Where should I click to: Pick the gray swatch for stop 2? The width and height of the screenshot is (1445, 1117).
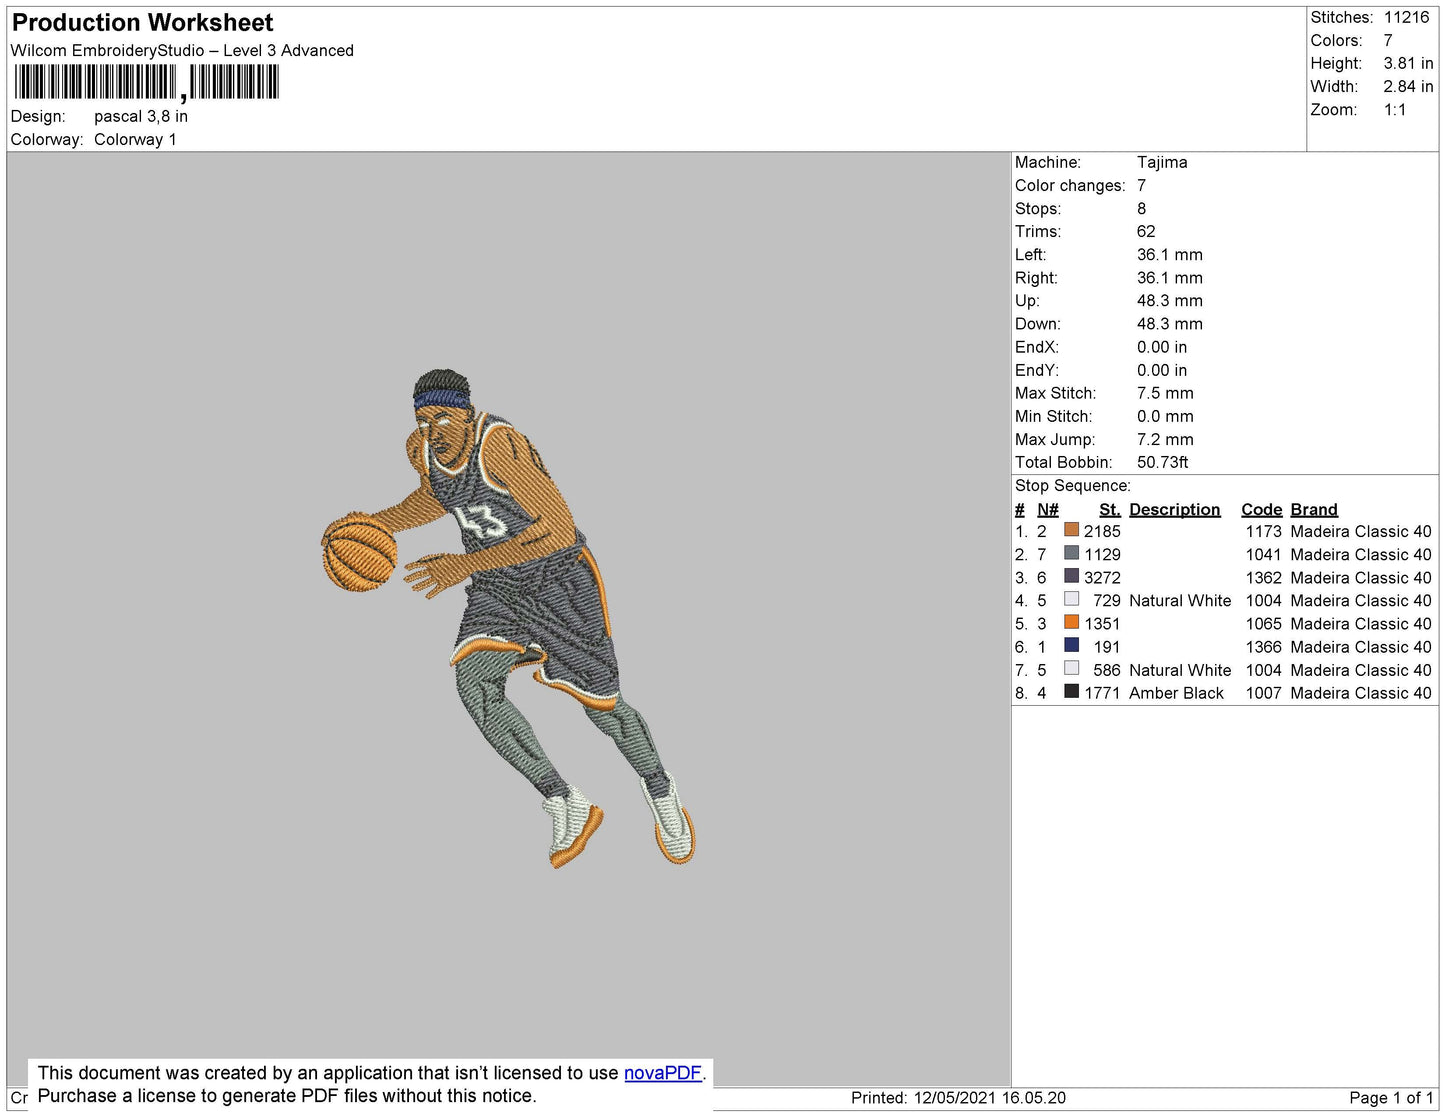point(1071,553)
